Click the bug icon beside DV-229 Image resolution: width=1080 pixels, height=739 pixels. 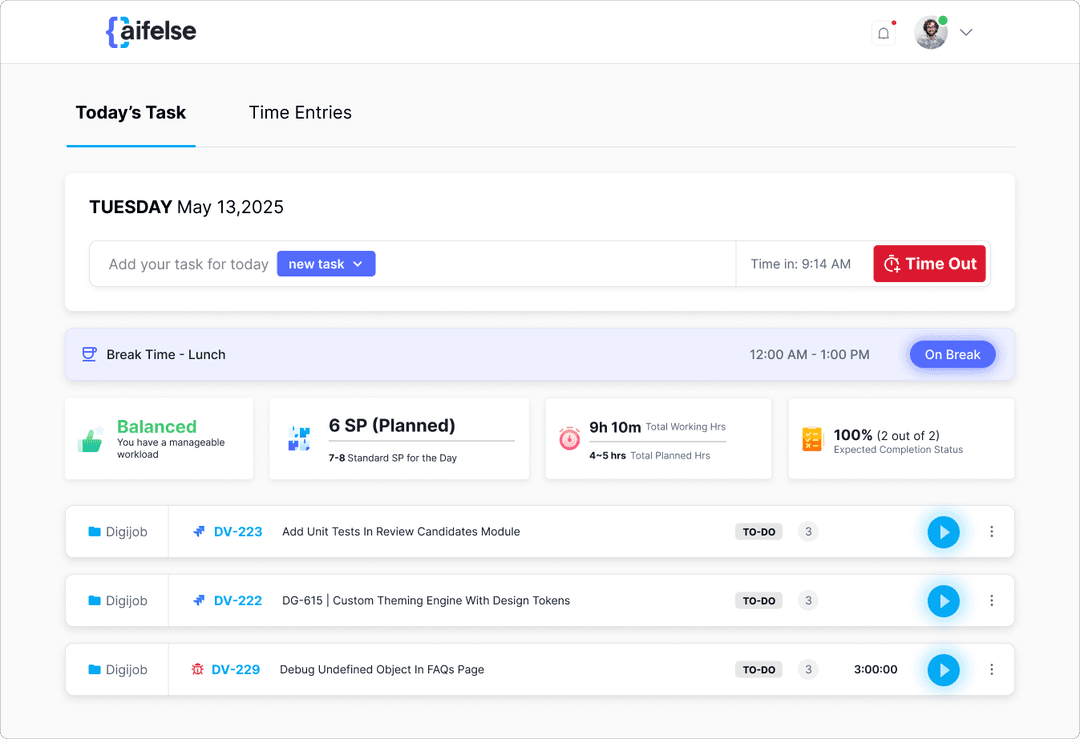[x=198, y=670]
